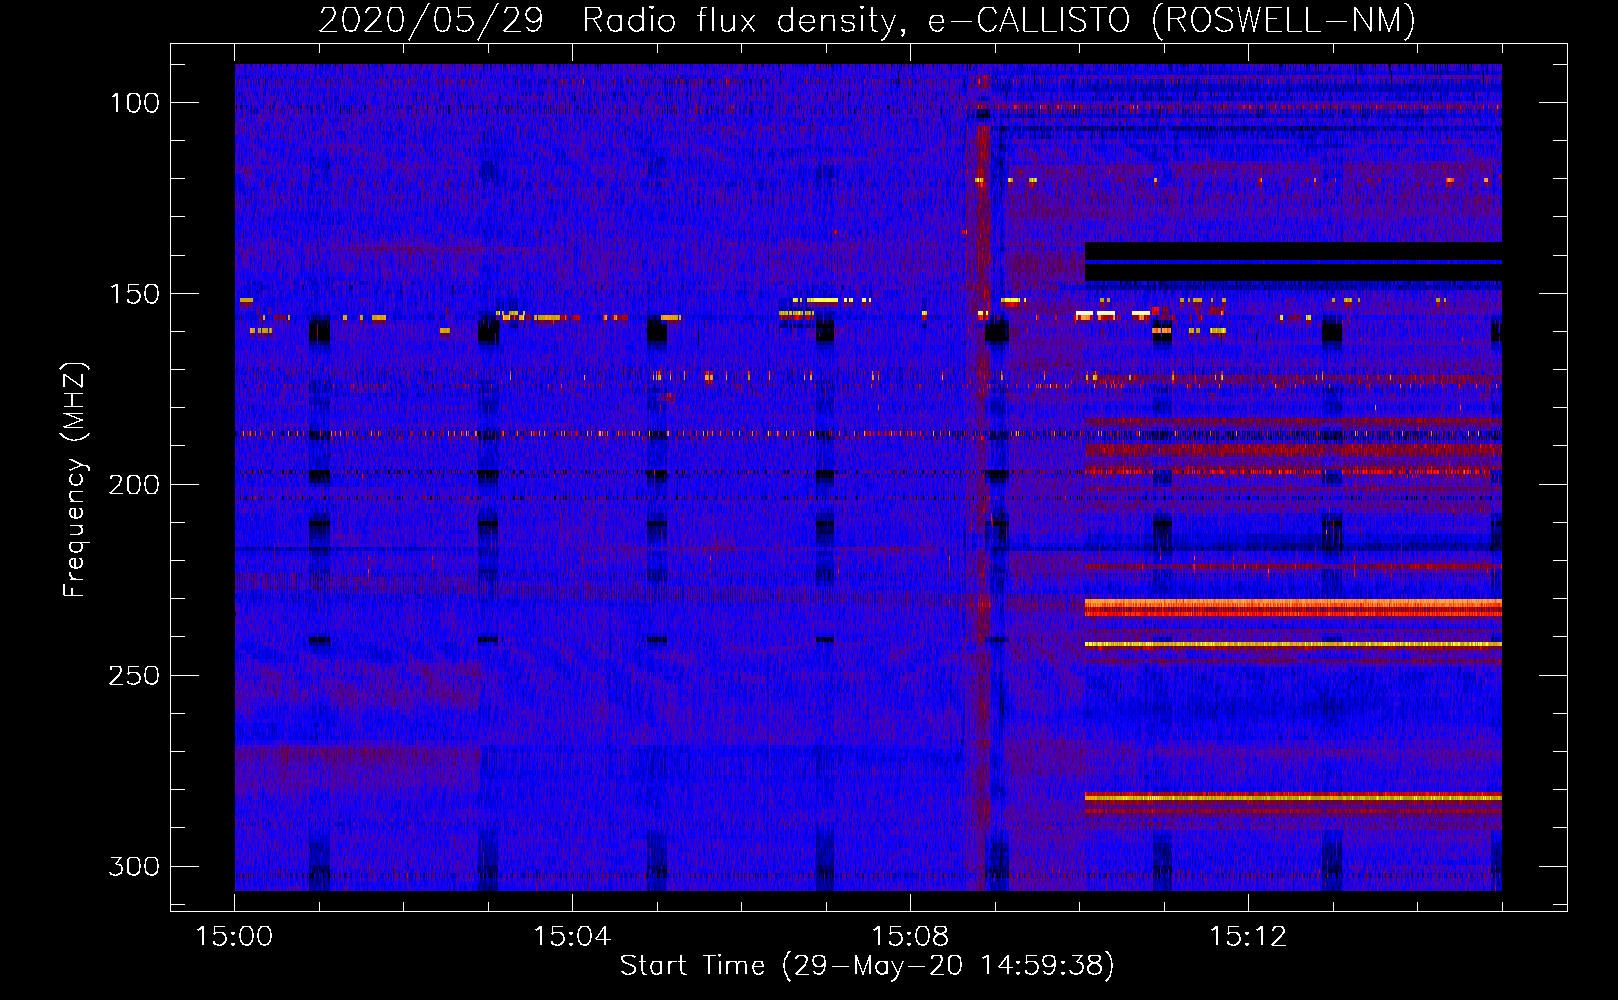Image resolution: width=1618 pixels, height=1000 pixels.
Task: Click the plot title 'Radio flux density, e-CALLISTO (ROSWELL-NM)'
Action: pyautogui.click(x=998, y=20)
